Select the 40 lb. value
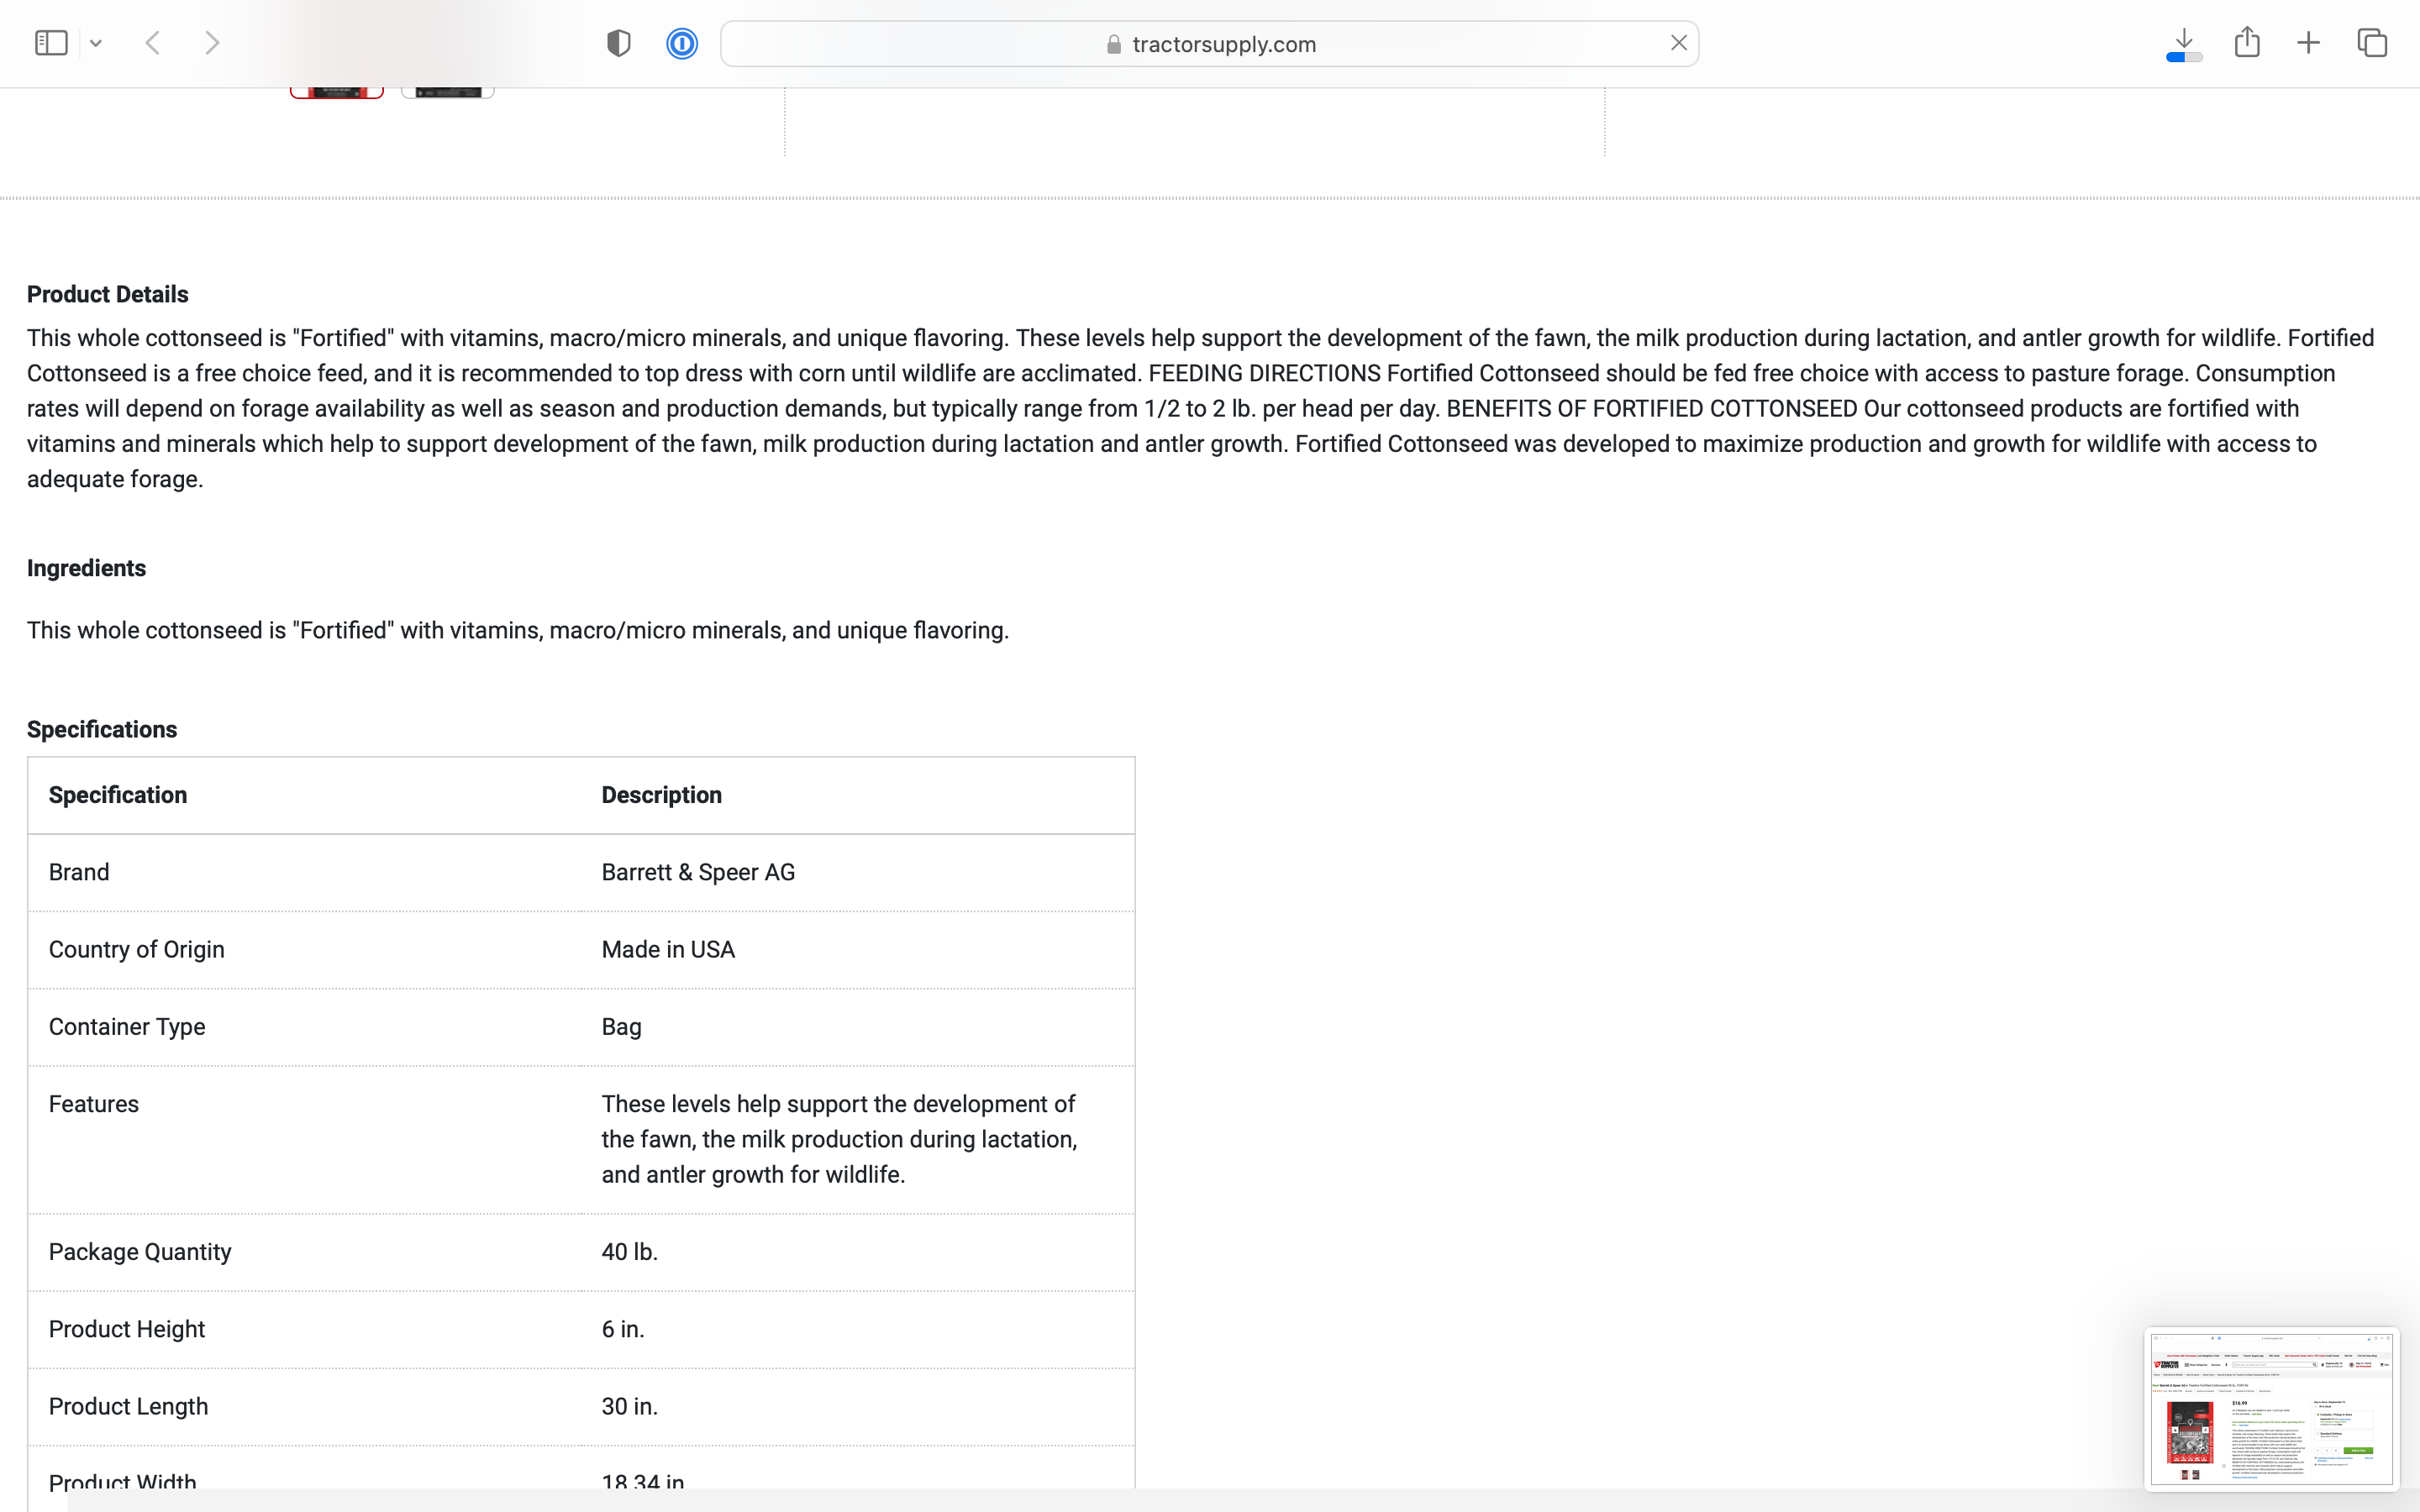The width and height of the screenshot is (2420, 1512). pyautogui.click(x=629, y=1252)
